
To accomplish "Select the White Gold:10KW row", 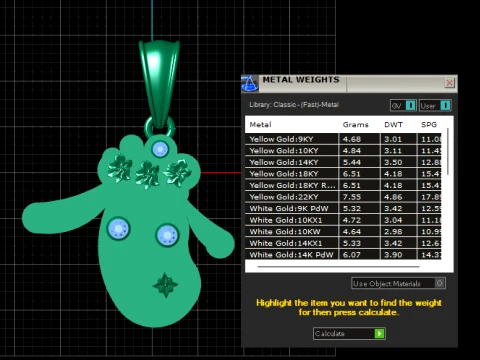I will (343, 231).
